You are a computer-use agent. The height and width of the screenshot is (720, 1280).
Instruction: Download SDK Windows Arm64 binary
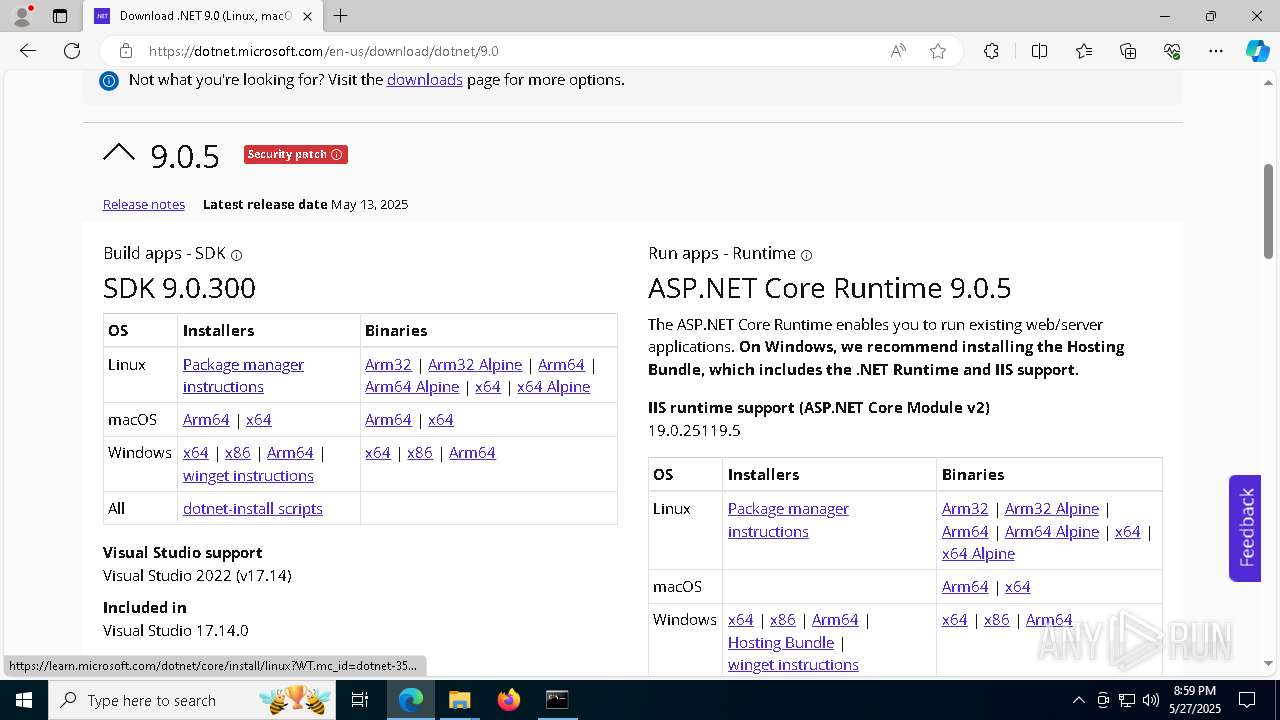pos(472,453)
